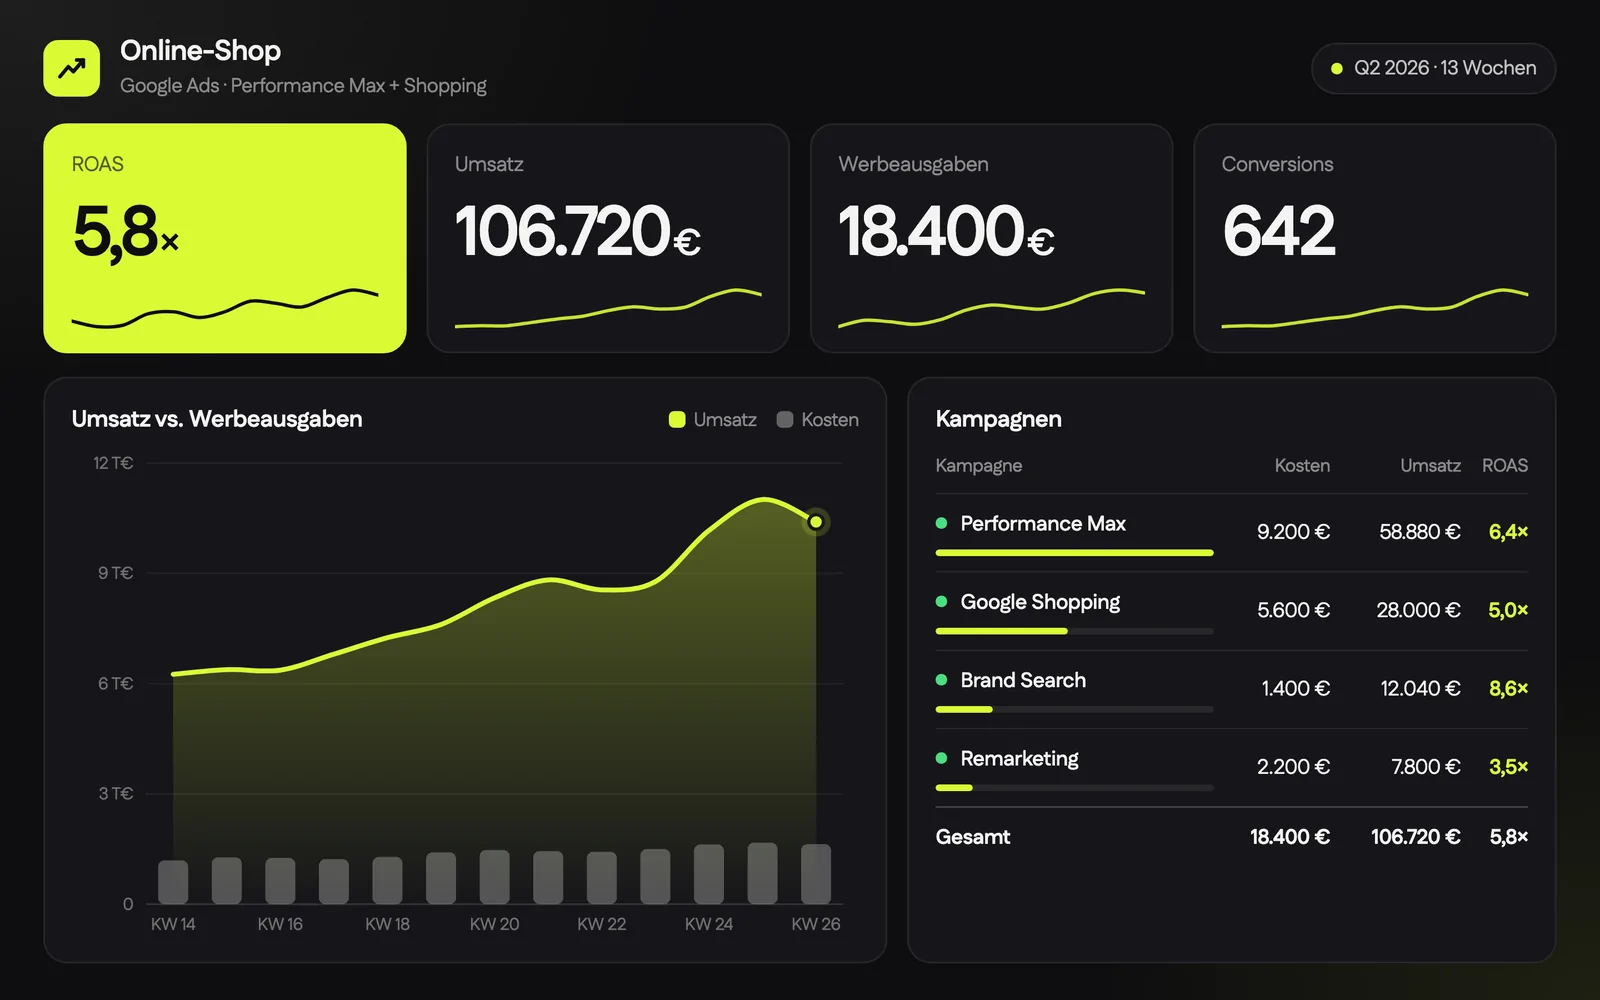Open the Conversions 642 card
The image size is (1600, 1000).
(x=1375, y=238)
